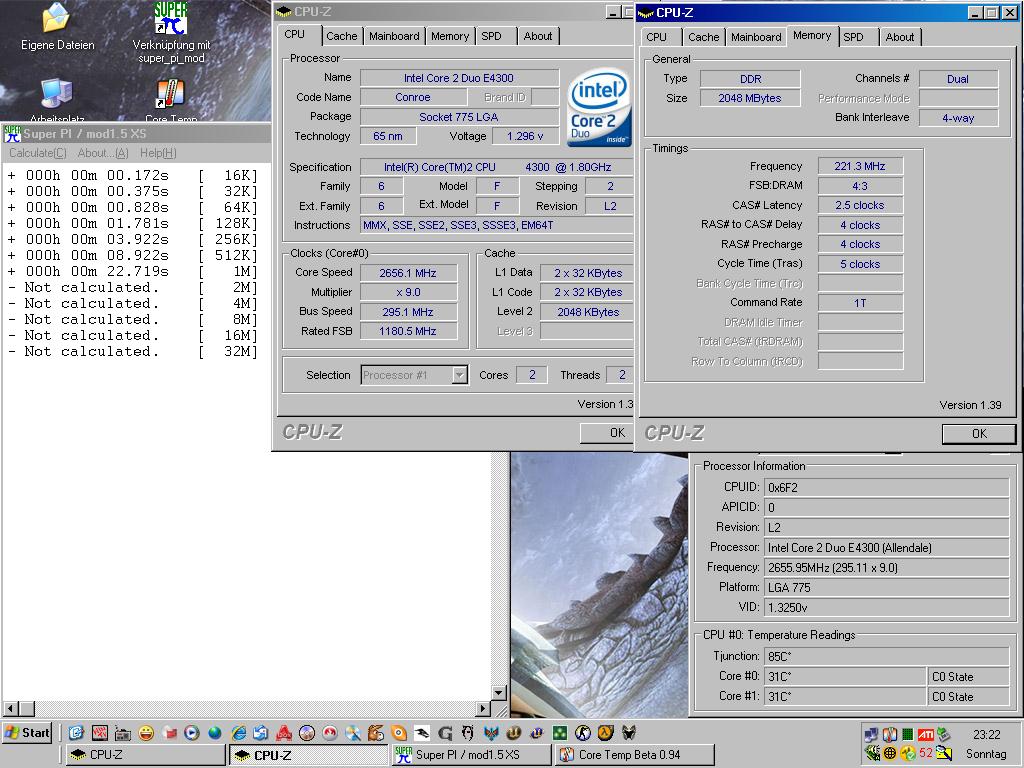Click the Half-Life lambda quick launch icon
The image size is (1024, 768).
605,732
